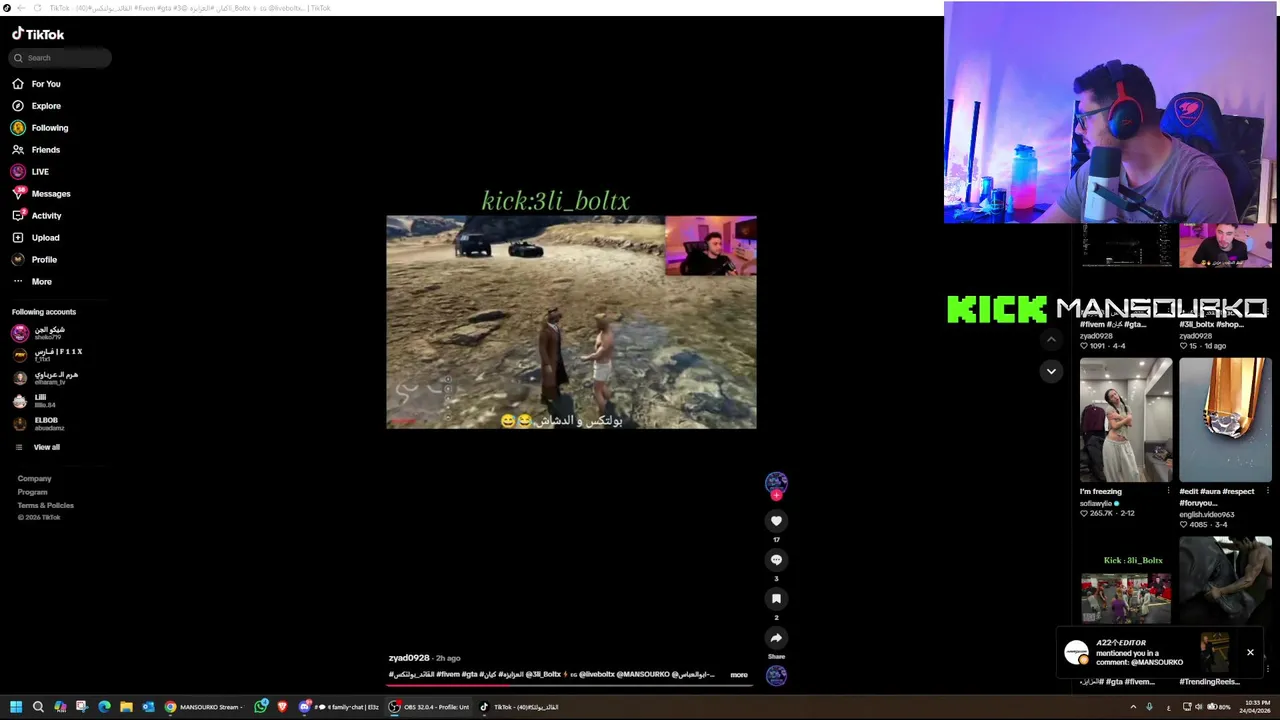1280x720 pixels.
Task: Switch to OBS 32.0.4 window
Action: click(429, 707)
